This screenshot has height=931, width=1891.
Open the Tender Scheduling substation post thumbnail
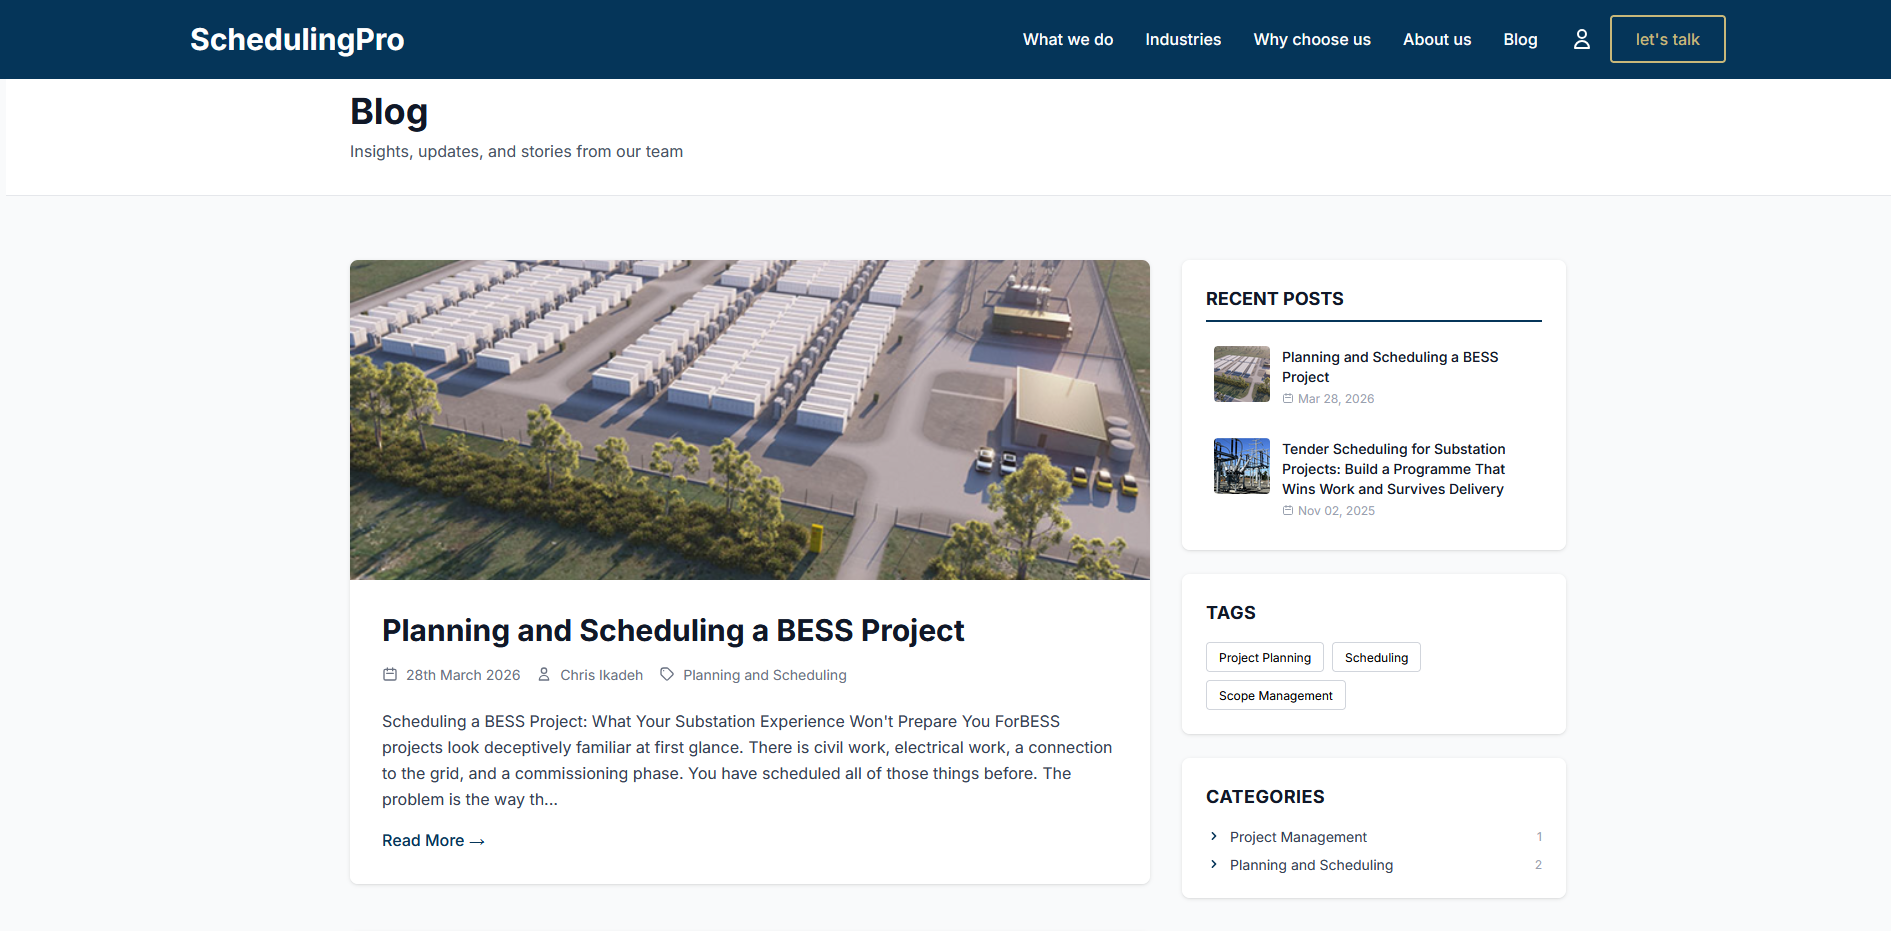tap(1241, 466)
